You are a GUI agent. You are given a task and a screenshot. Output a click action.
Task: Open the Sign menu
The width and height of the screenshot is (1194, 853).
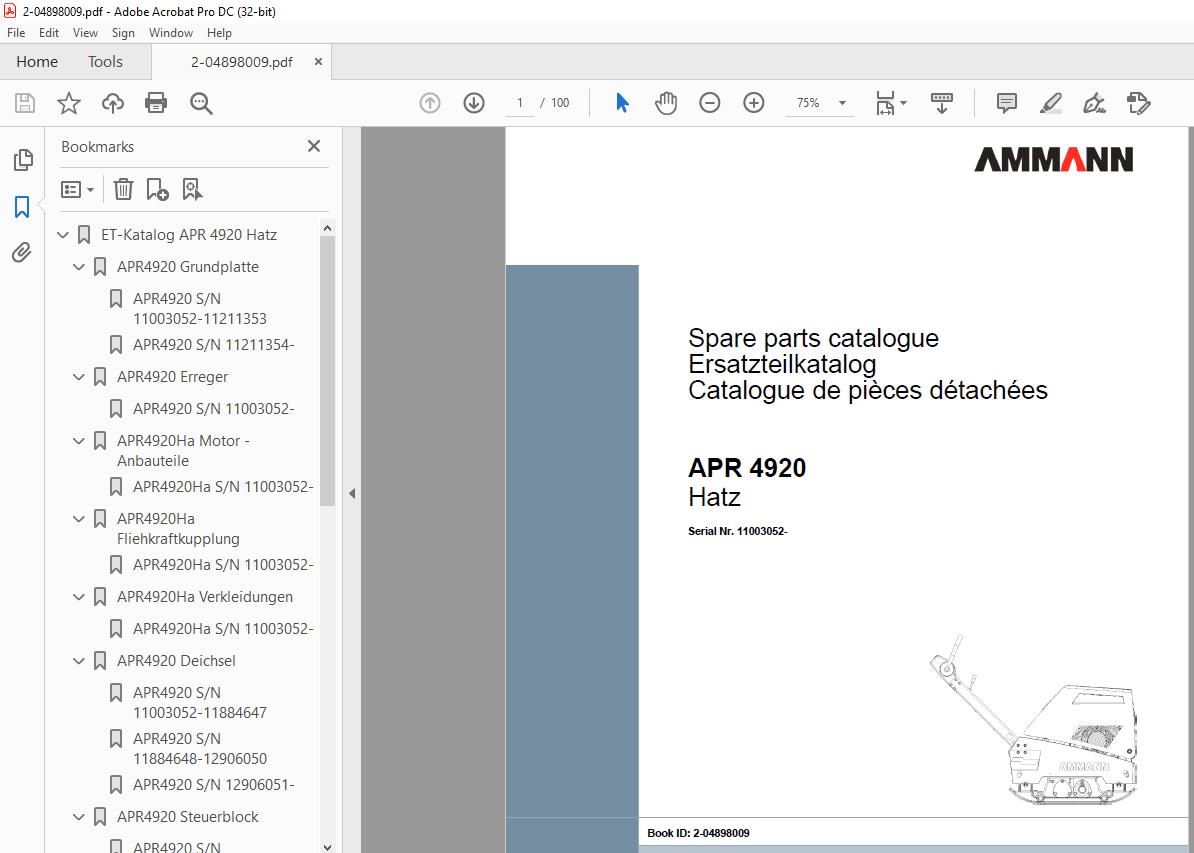click(123, 33)
